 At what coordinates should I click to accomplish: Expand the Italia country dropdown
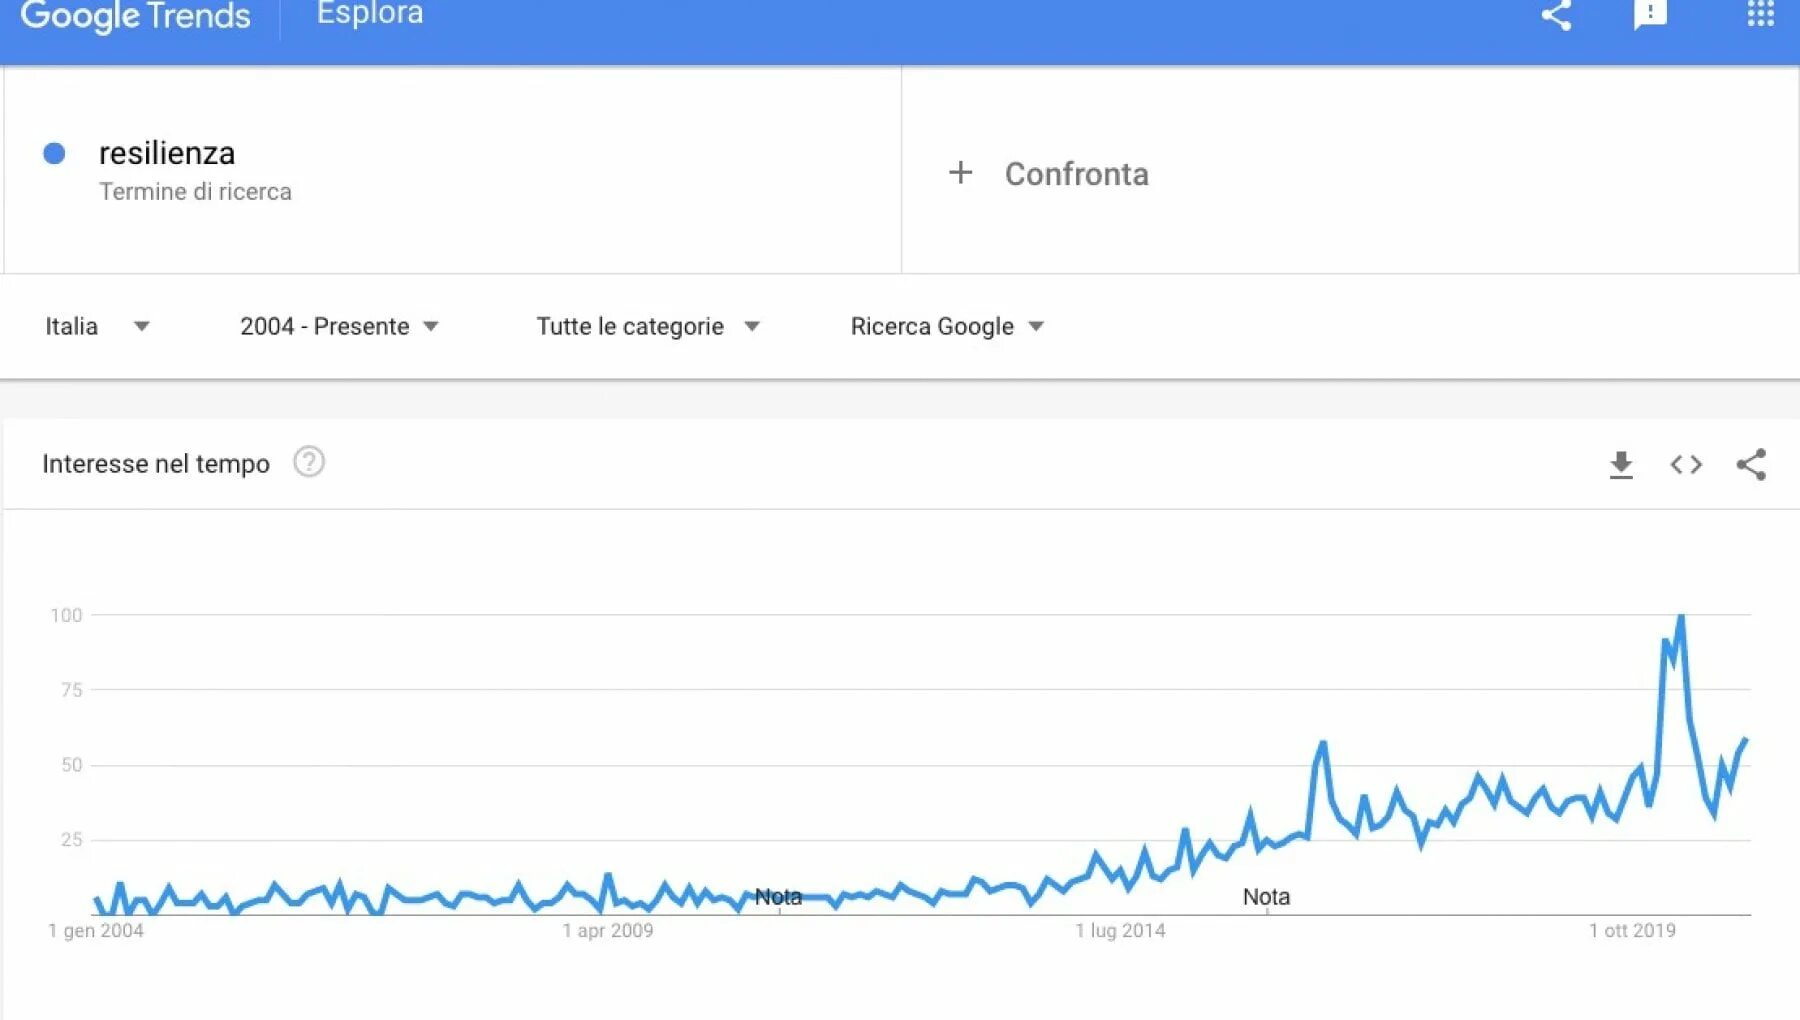coord(97,326)
